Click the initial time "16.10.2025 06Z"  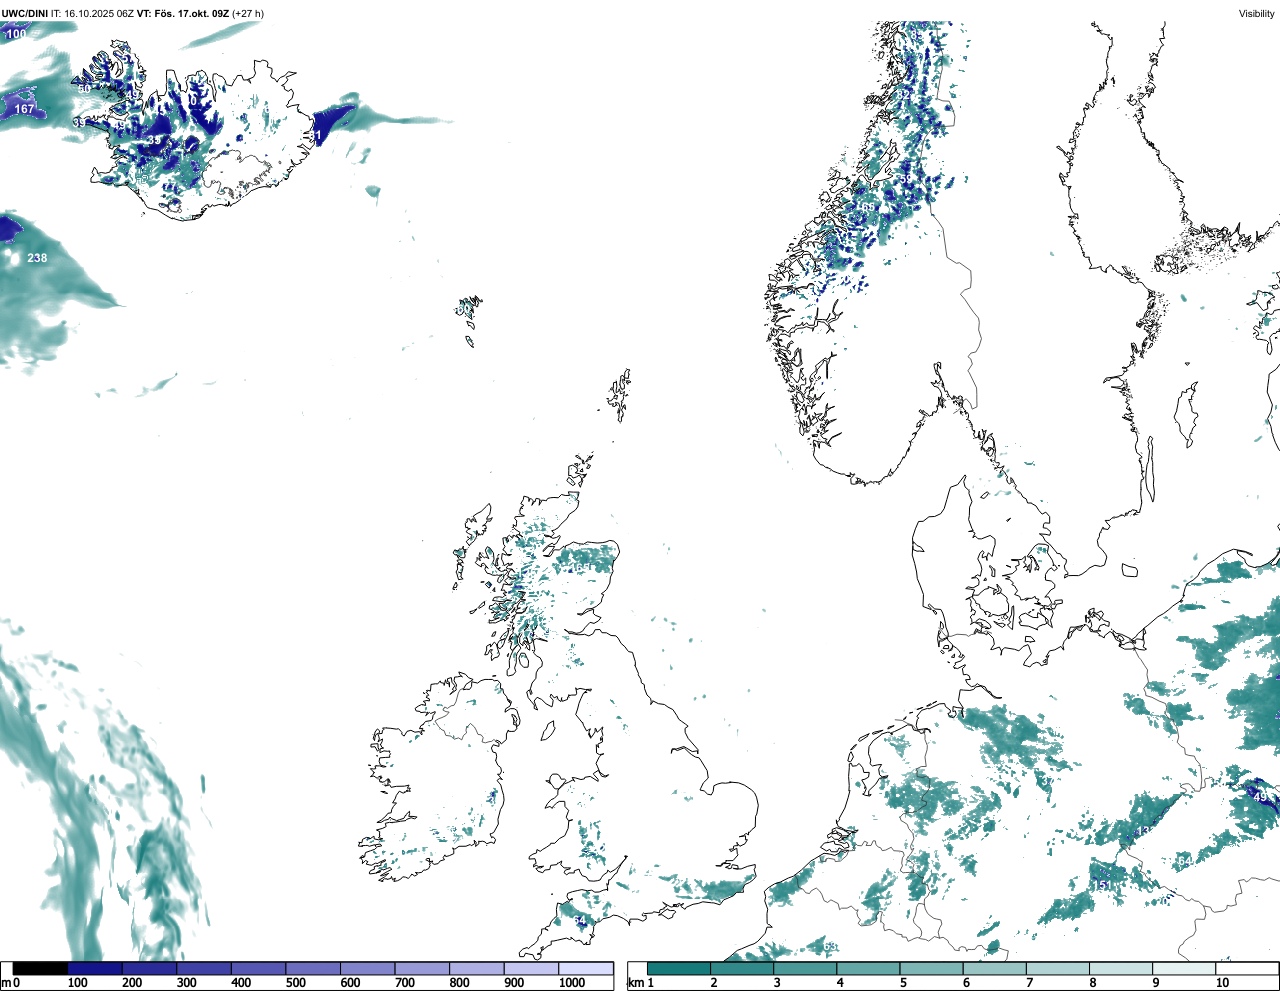(x=99, y=14)
